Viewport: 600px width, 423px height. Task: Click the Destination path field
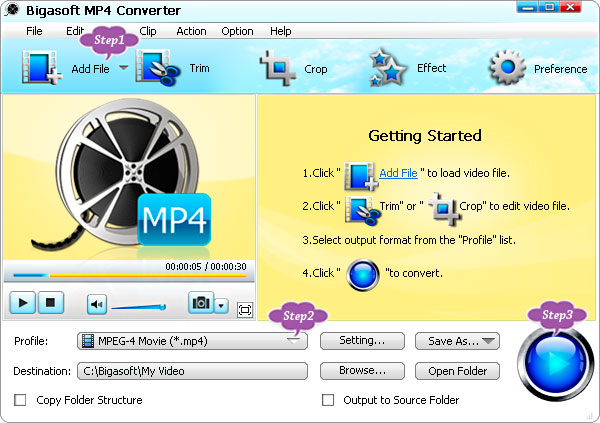(192, 371)
